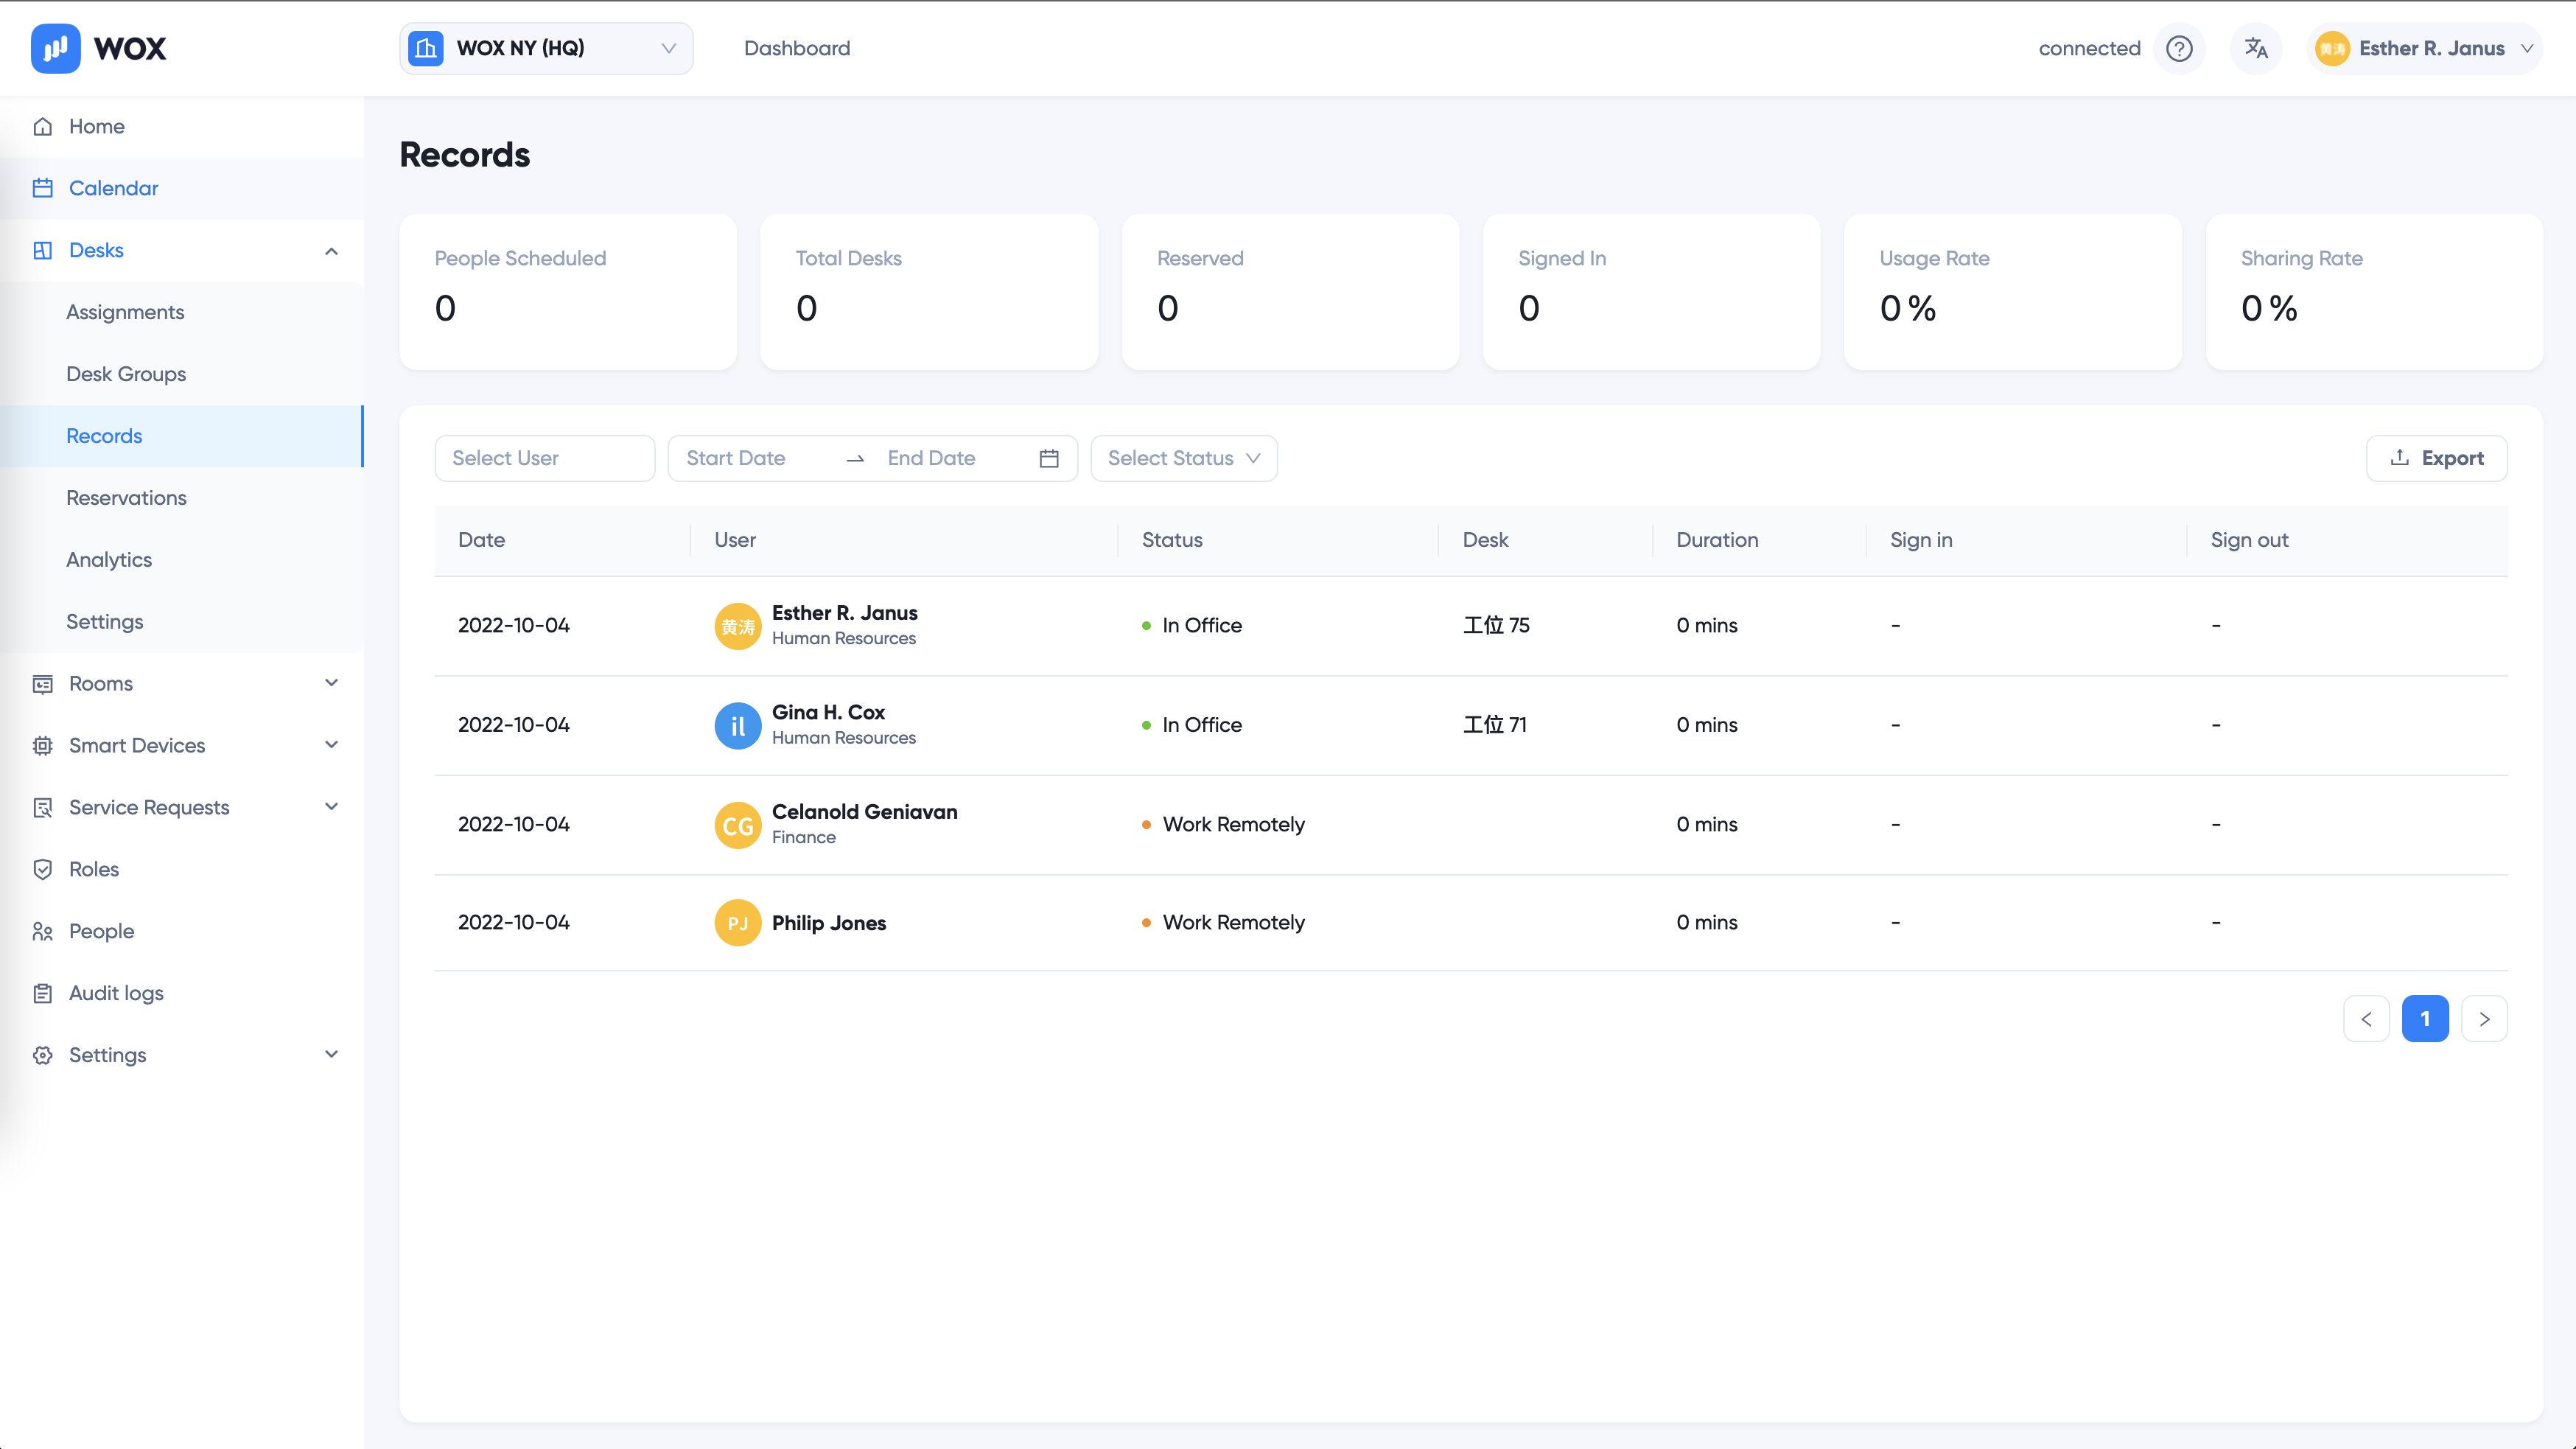Image resolution: width=2576 pixels, height=1449 pixels.
Task: Go to previous page arrow
Action: coord(2366,1019)
